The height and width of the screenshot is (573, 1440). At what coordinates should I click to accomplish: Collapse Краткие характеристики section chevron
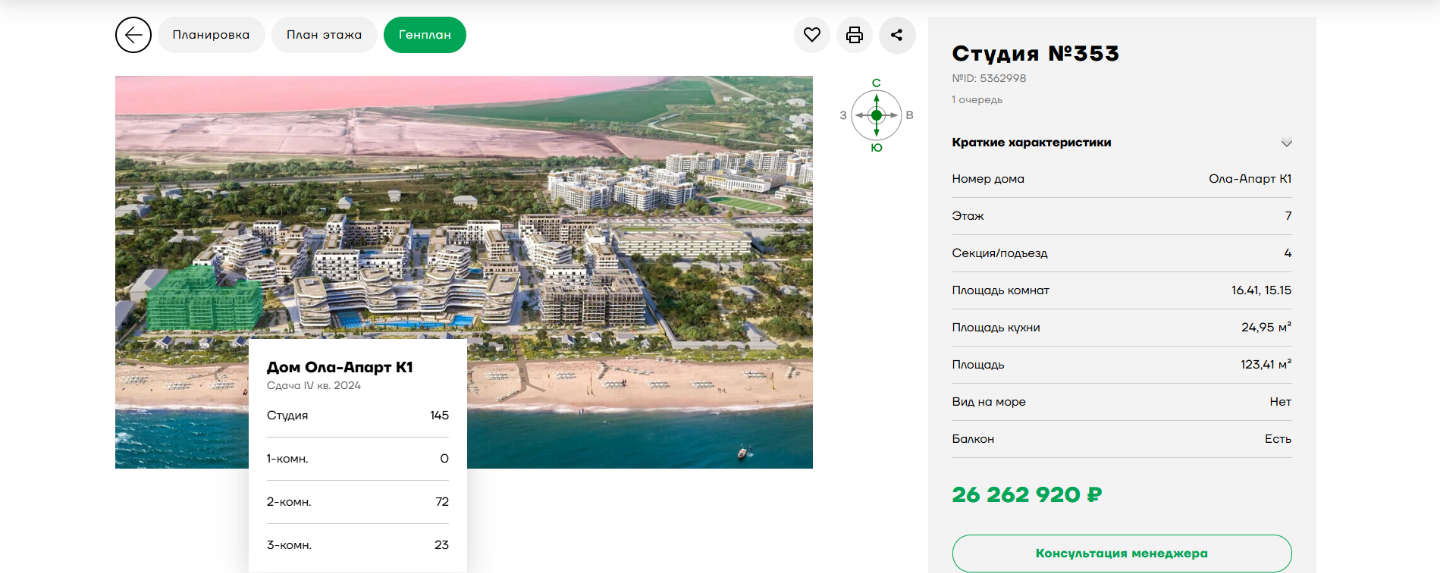[1286, 143]
